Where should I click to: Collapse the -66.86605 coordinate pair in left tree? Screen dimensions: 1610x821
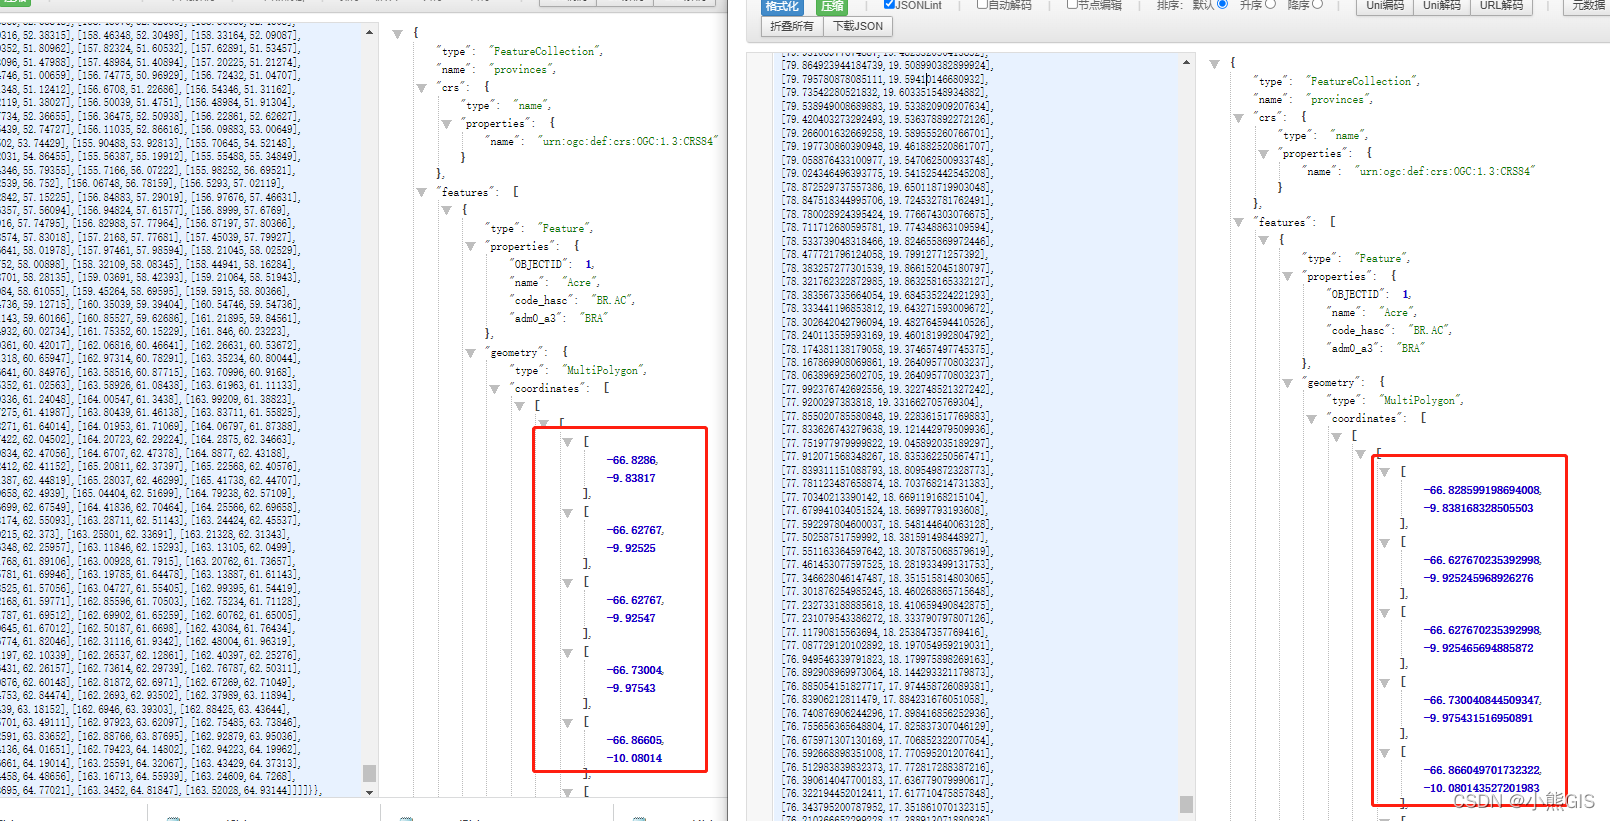(x=567, y=722)
